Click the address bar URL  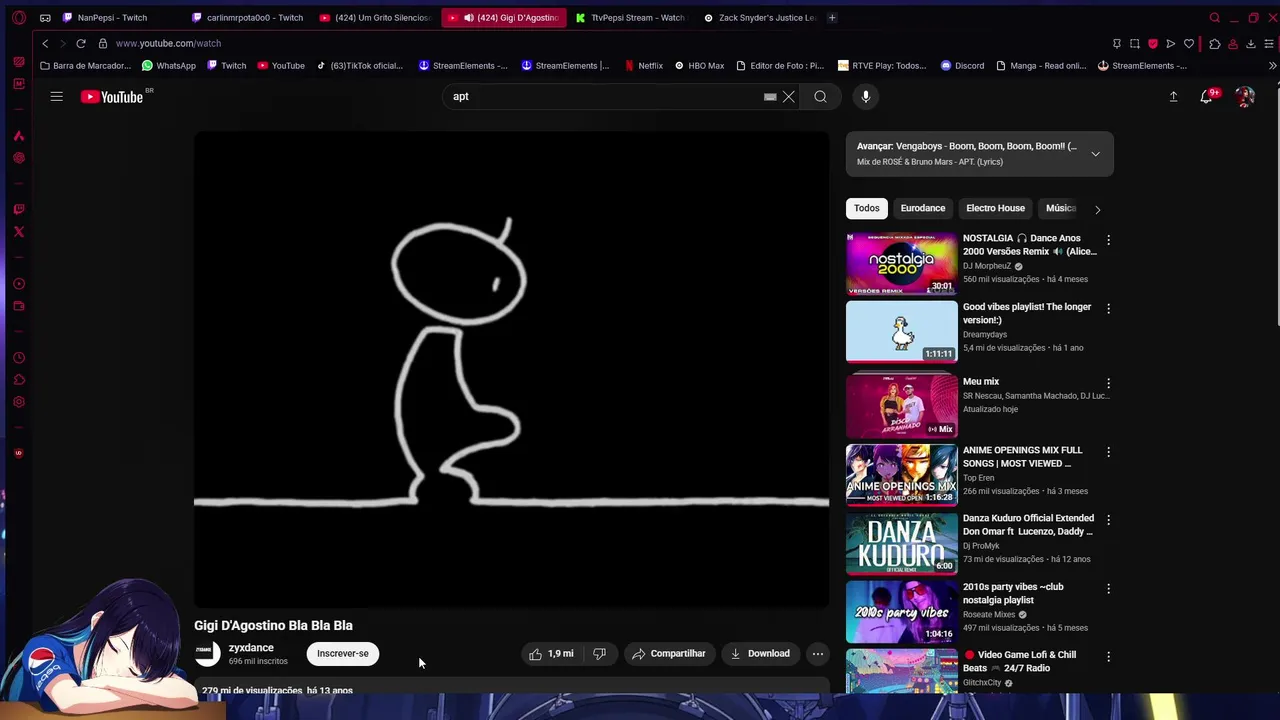click(168, 44)
